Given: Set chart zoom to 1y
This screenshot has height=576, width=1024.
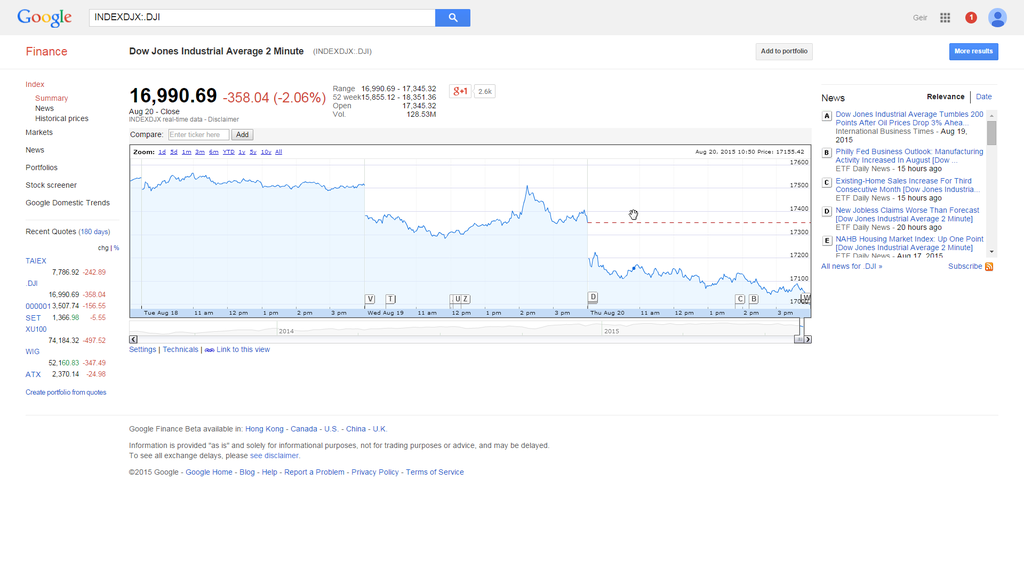Looking at the screenshot, I should pos(242,152).
